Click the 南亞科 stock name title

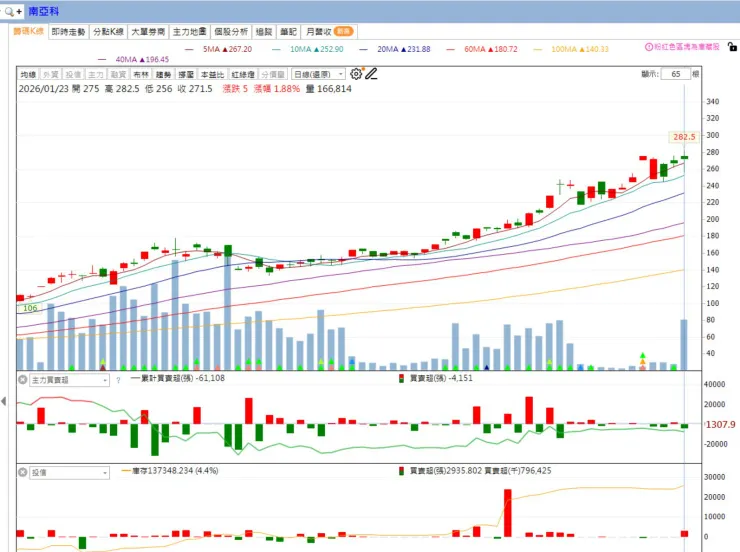pyautogui.click(x=43, y=11)
